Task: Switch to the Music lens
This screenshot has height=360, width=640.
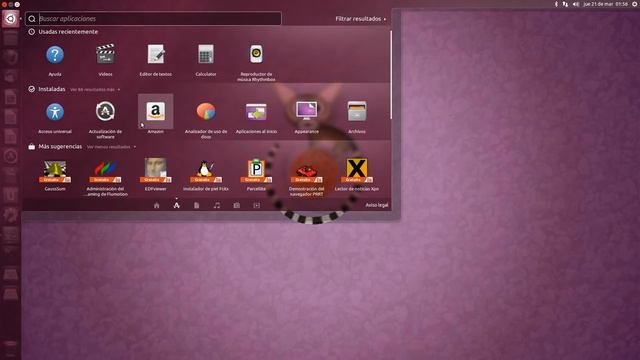Action: click(x=216, y=205)
